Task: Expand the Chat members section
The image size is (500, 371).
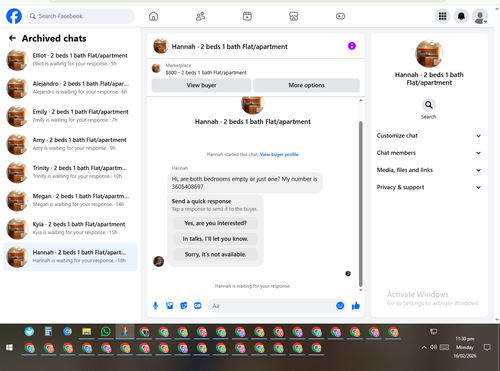Action: click(429, 153)
